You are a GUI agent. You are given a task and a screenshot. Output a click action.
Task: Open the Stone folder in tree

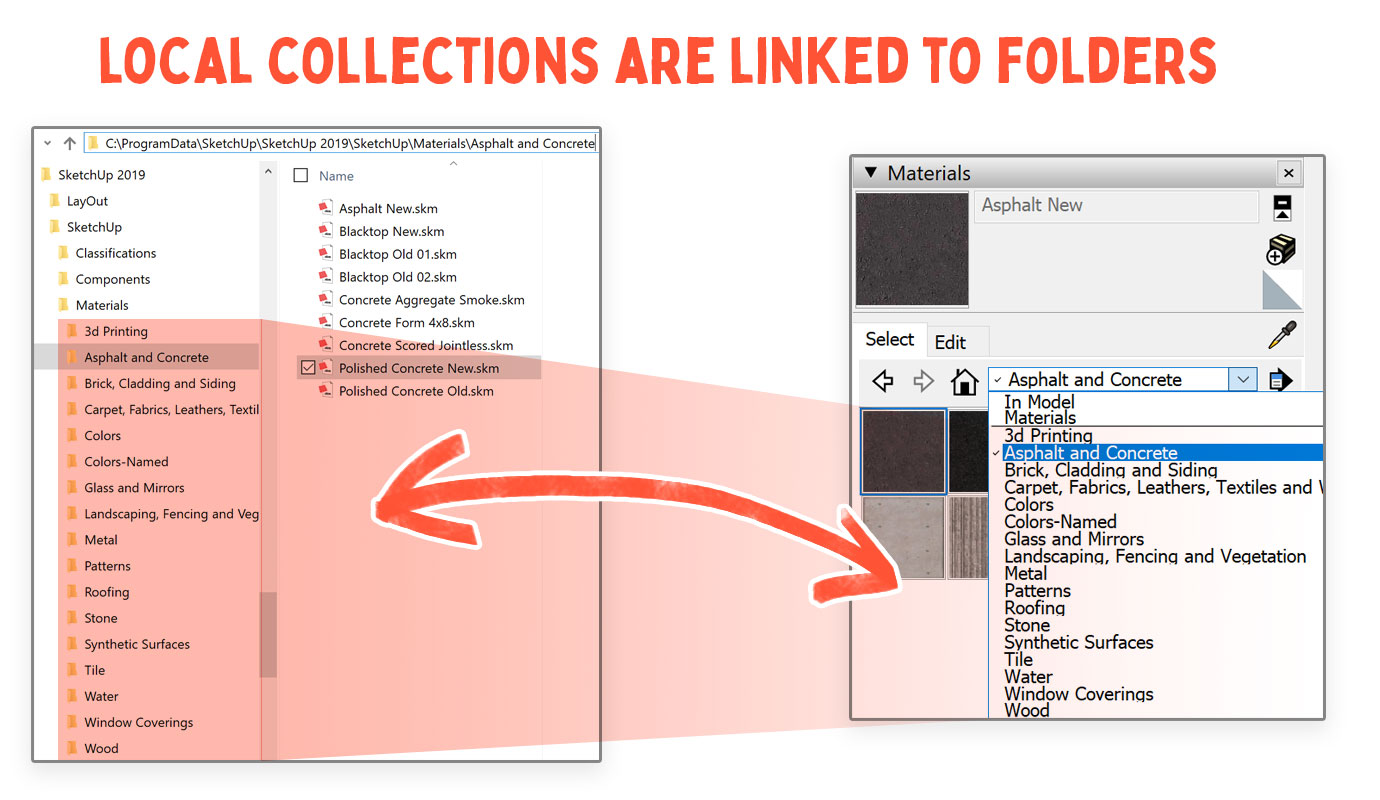(101, 618)
